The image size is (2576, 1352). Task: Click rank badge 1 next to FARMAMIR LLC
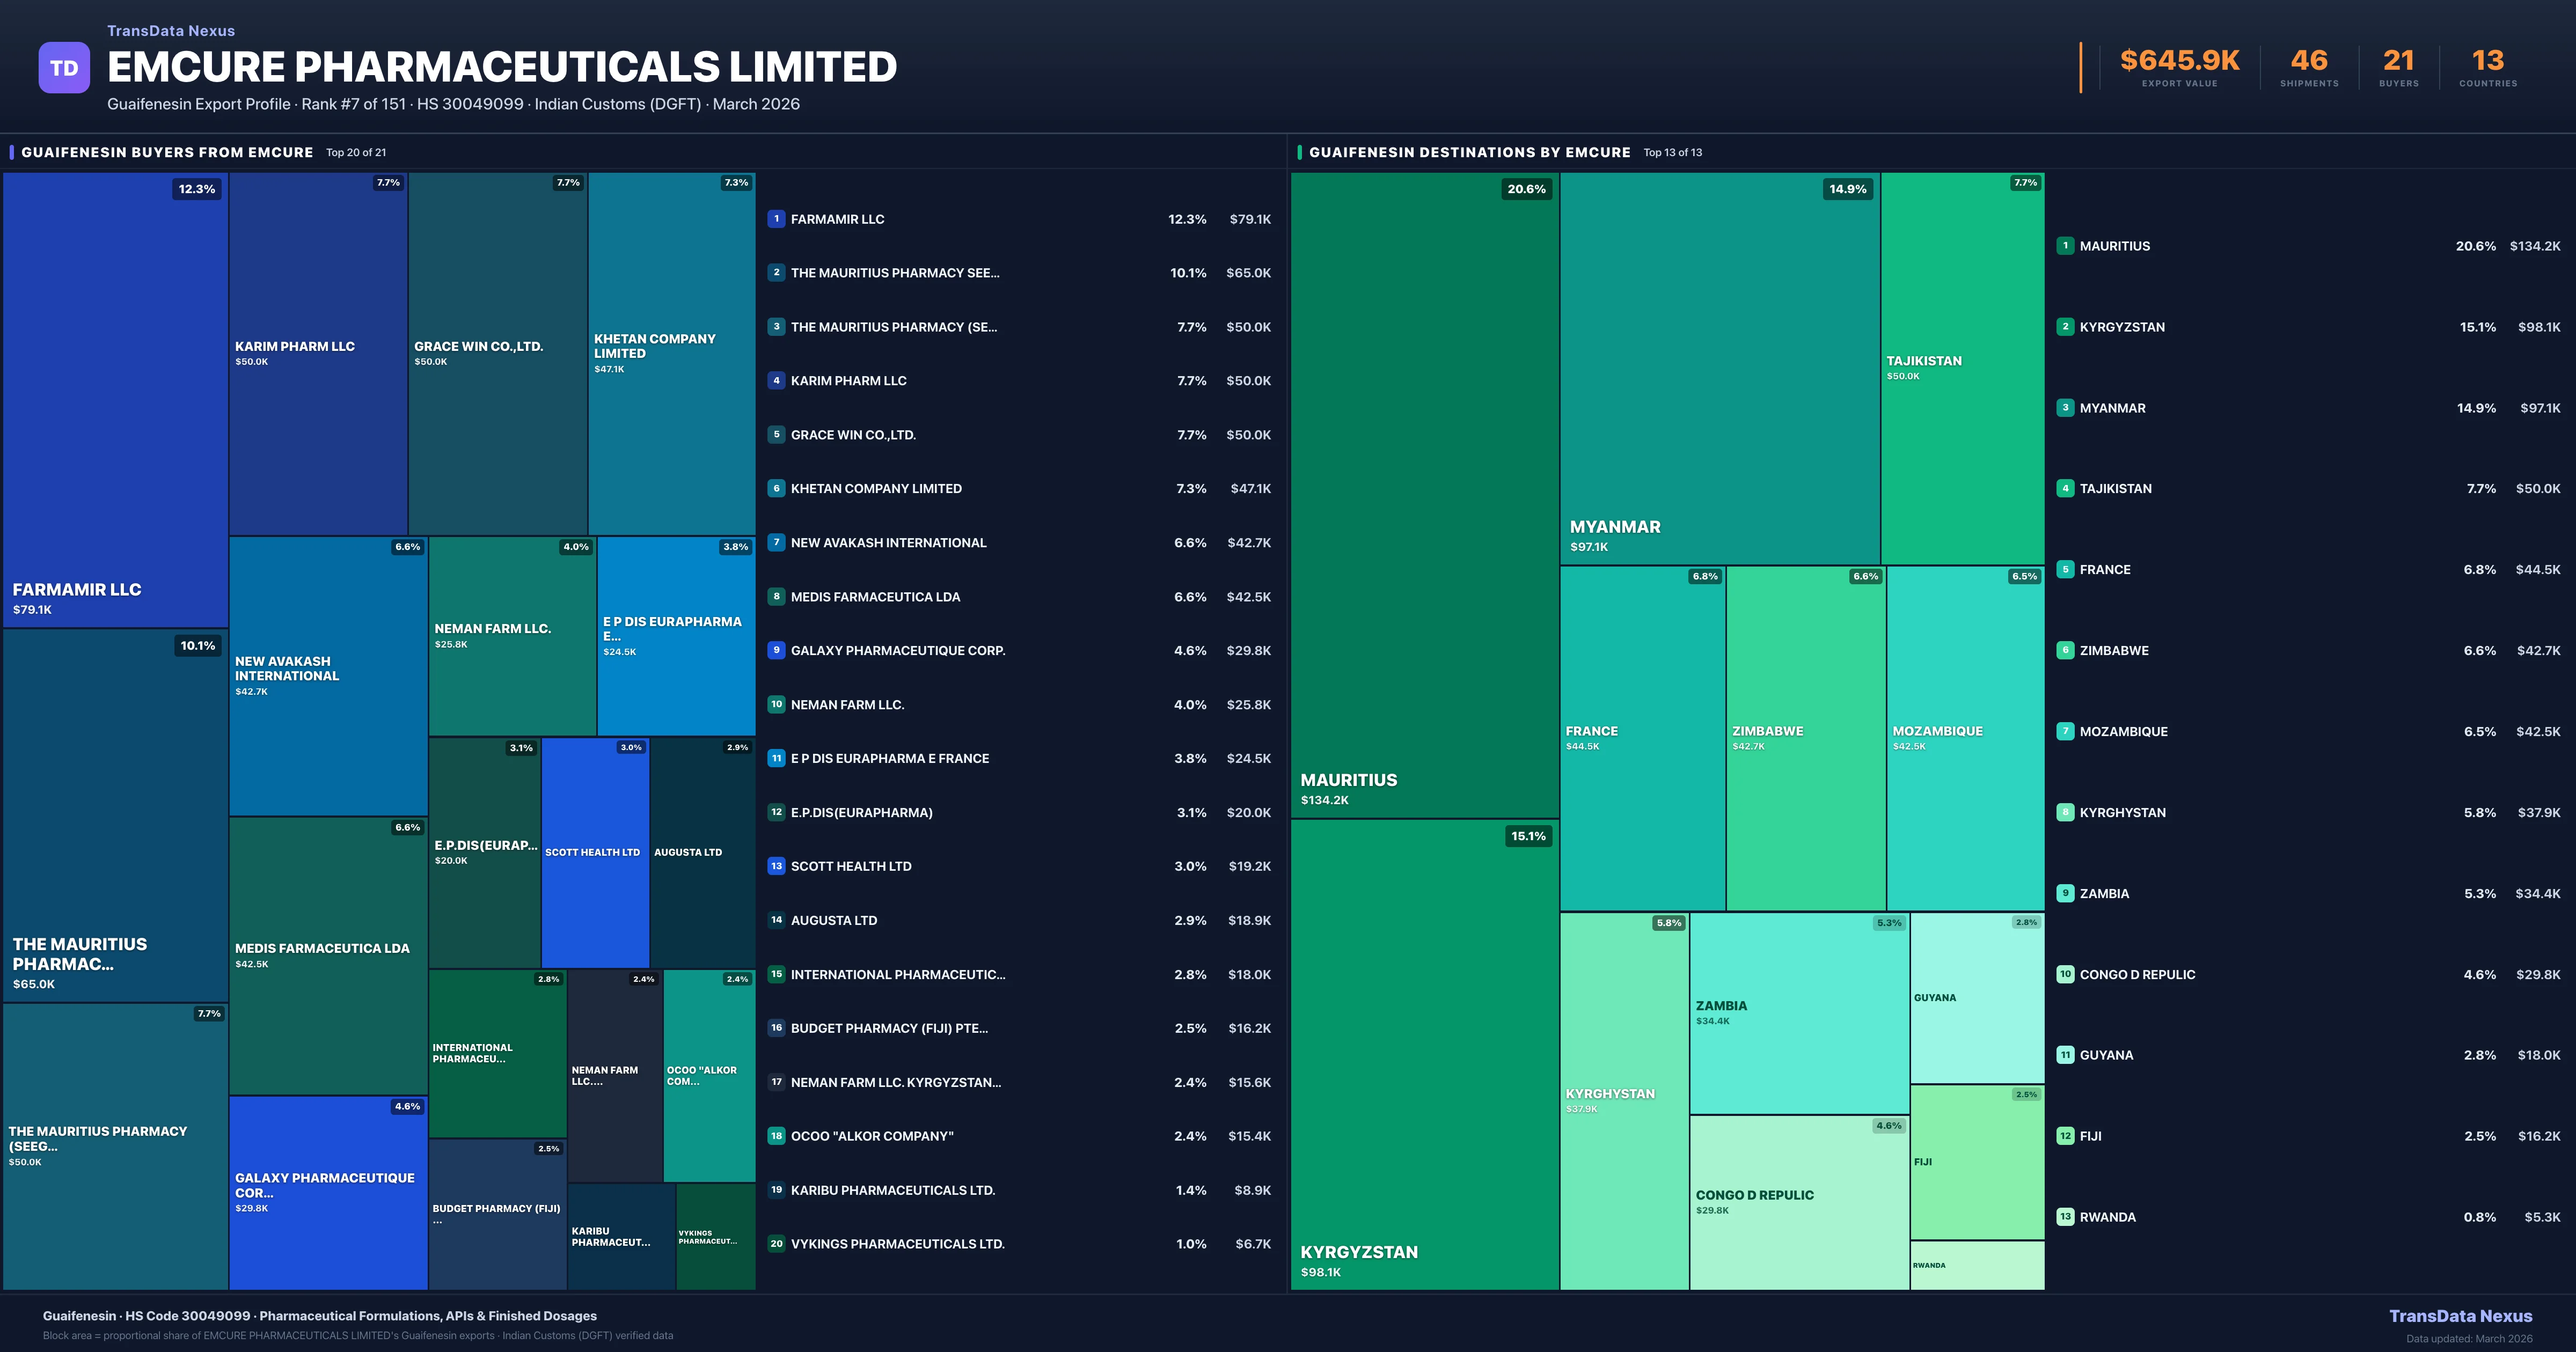coord(776,219)
